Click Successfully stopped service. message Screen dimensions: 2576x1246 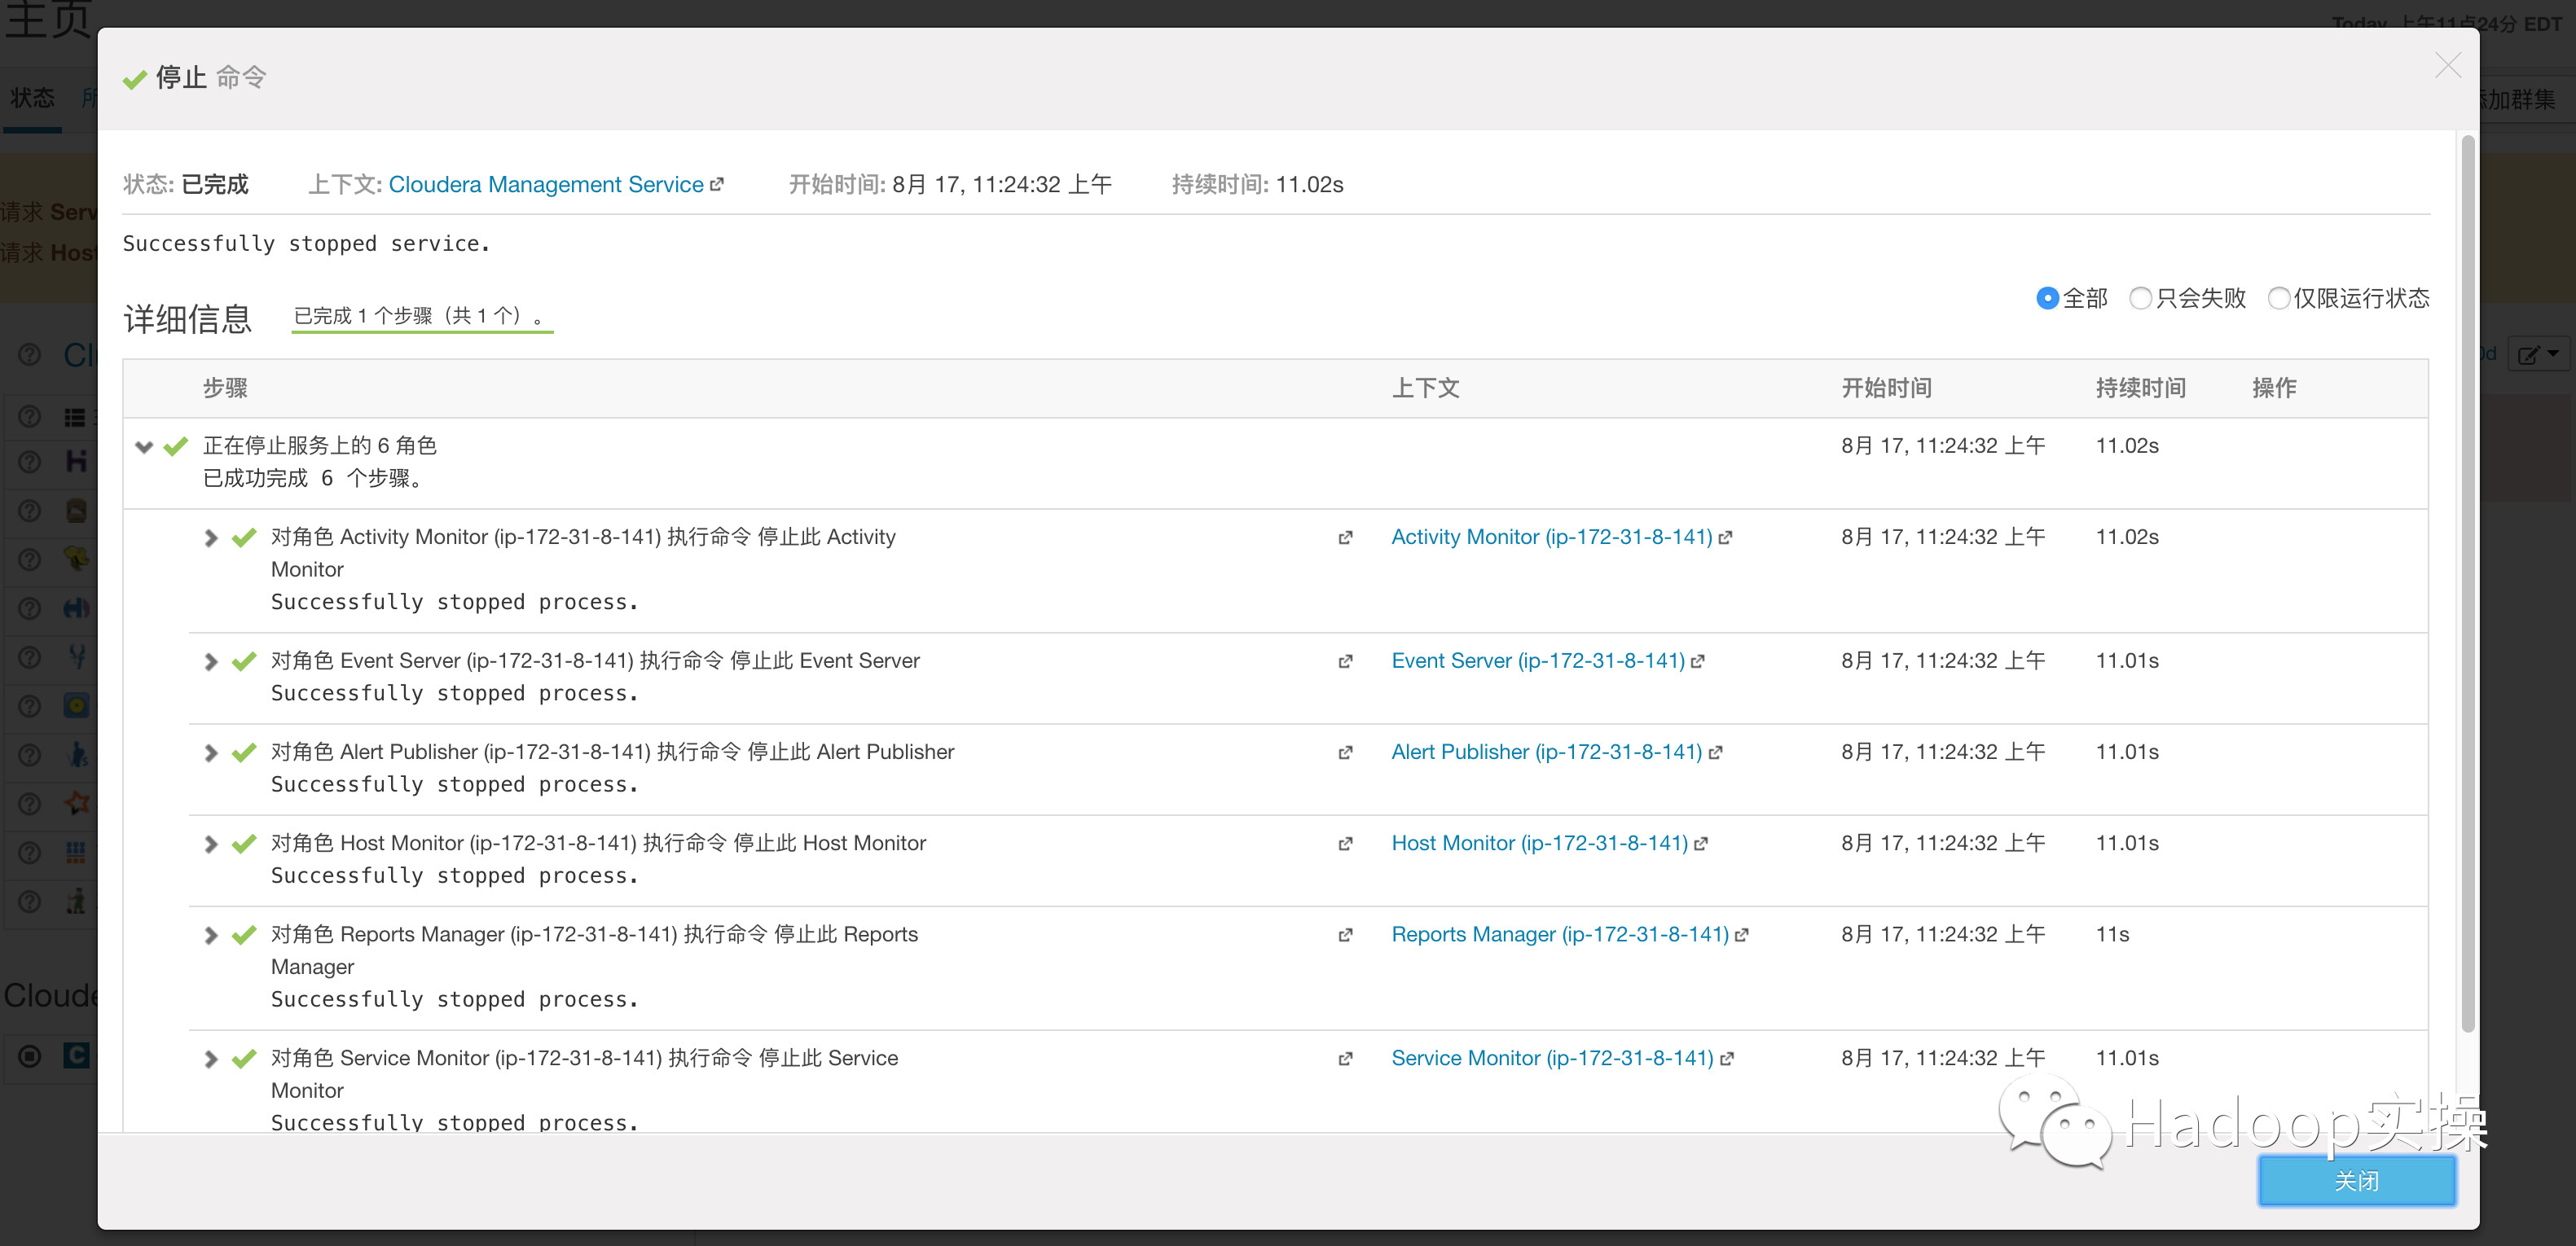tap(306, 244)
